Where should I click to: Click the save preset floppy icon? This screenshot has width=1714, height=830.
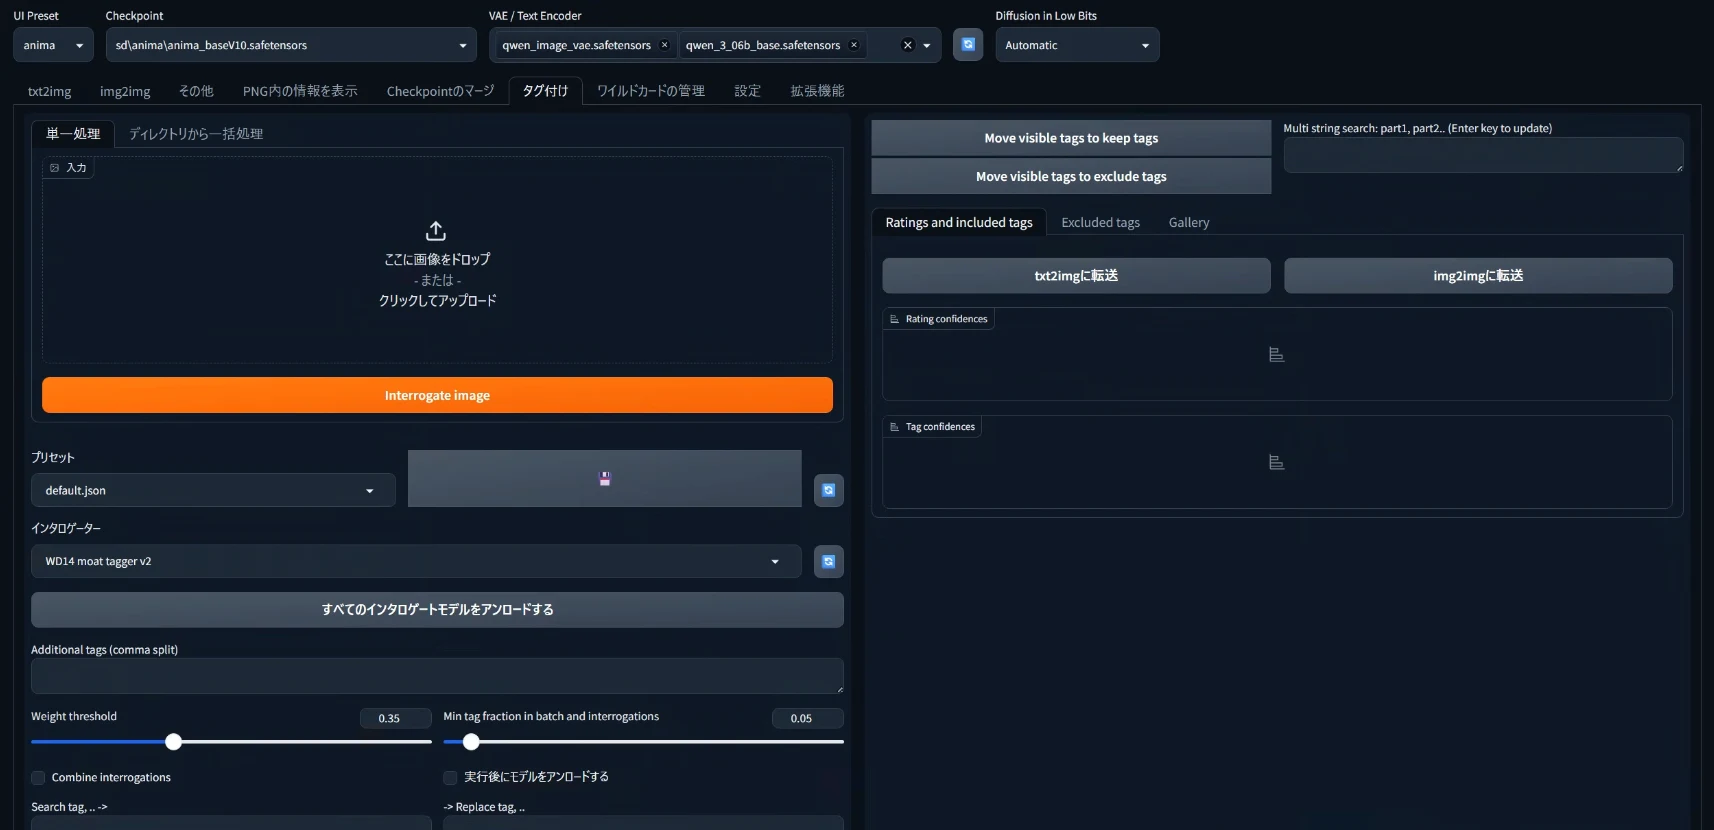[x=605, y=479]
